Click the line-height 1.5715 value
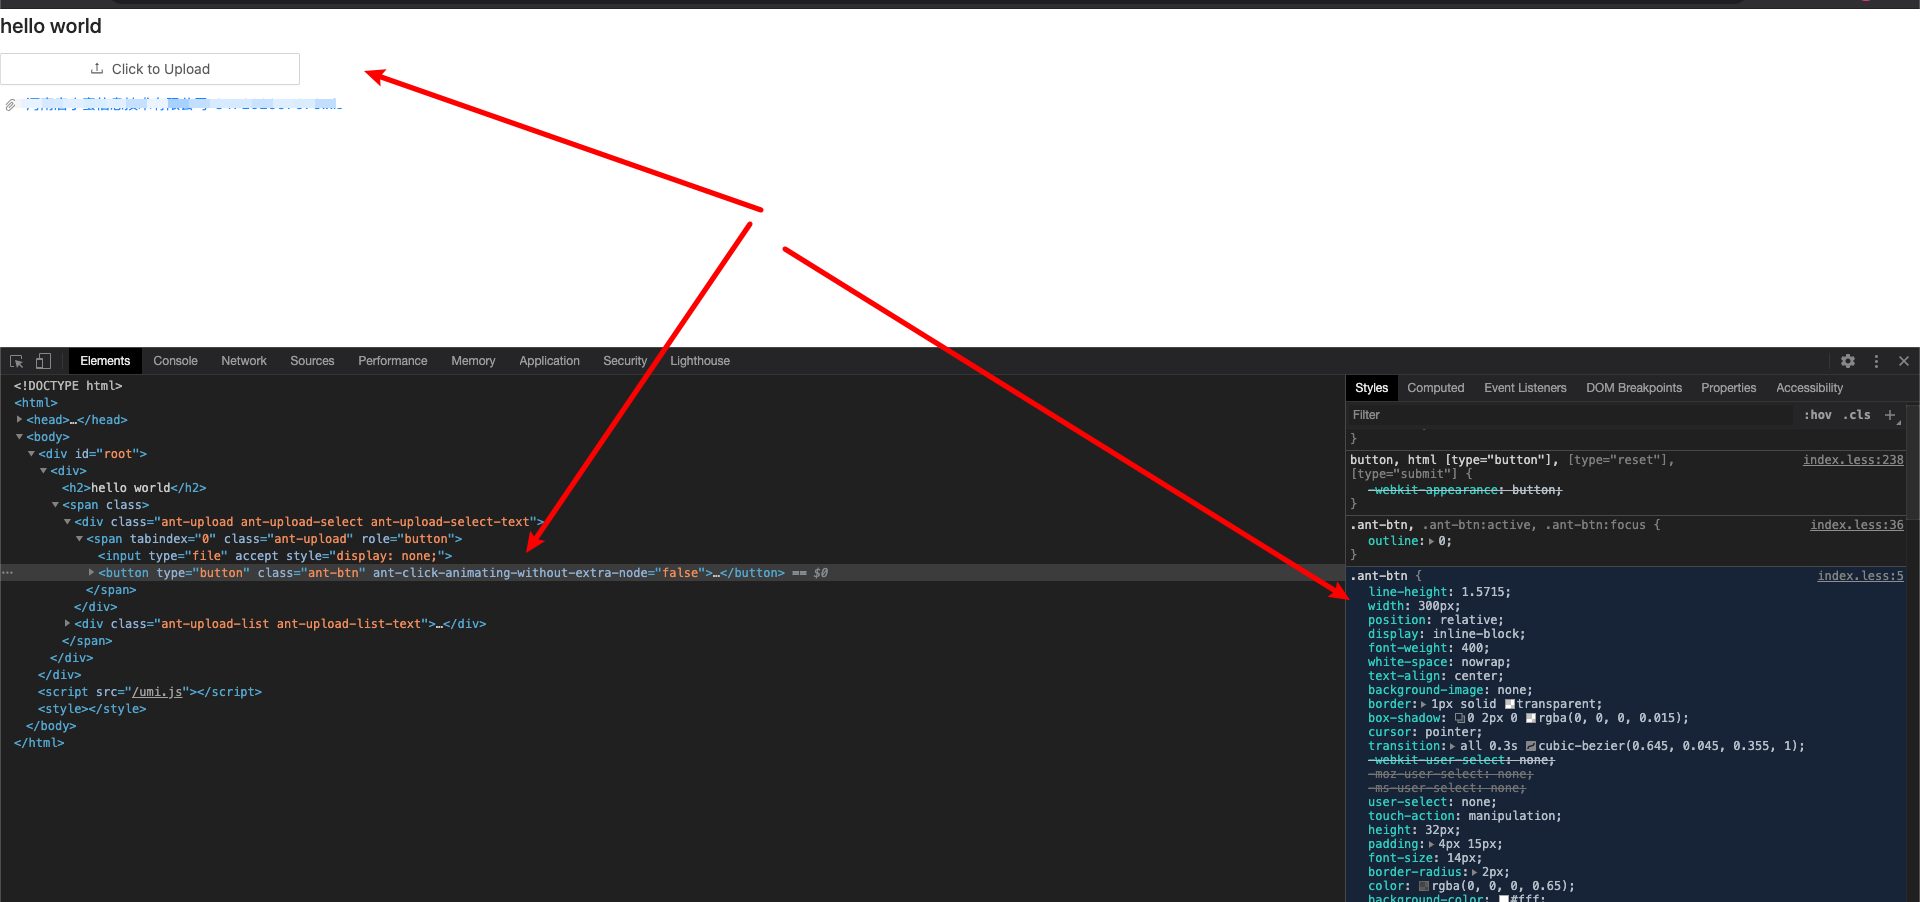Screen dimensions: 1920x902 click(x=1483, y=592)
